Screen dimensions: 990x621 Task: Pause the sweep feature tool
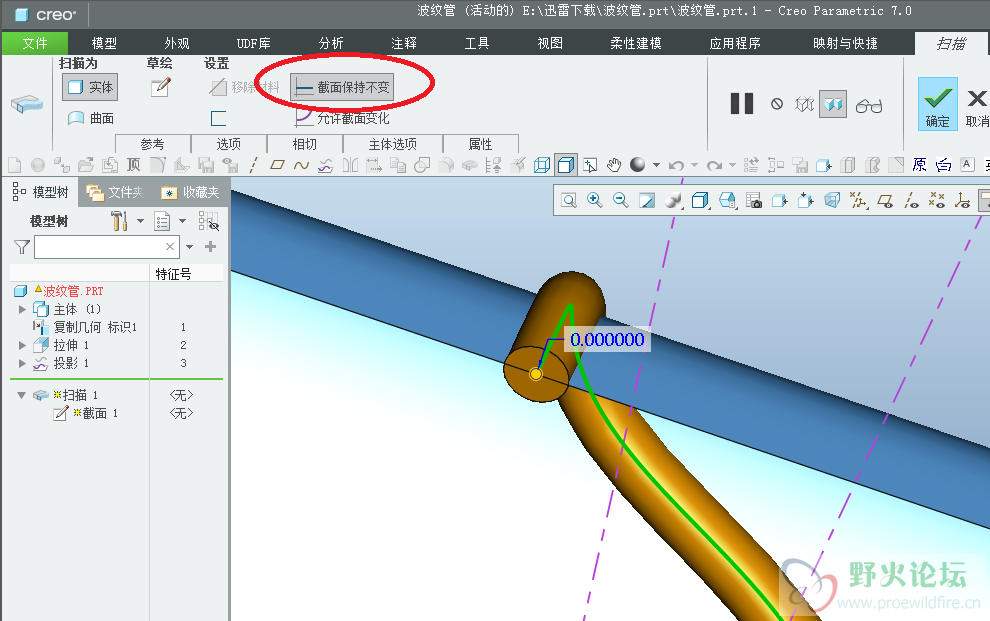(741, 104)
